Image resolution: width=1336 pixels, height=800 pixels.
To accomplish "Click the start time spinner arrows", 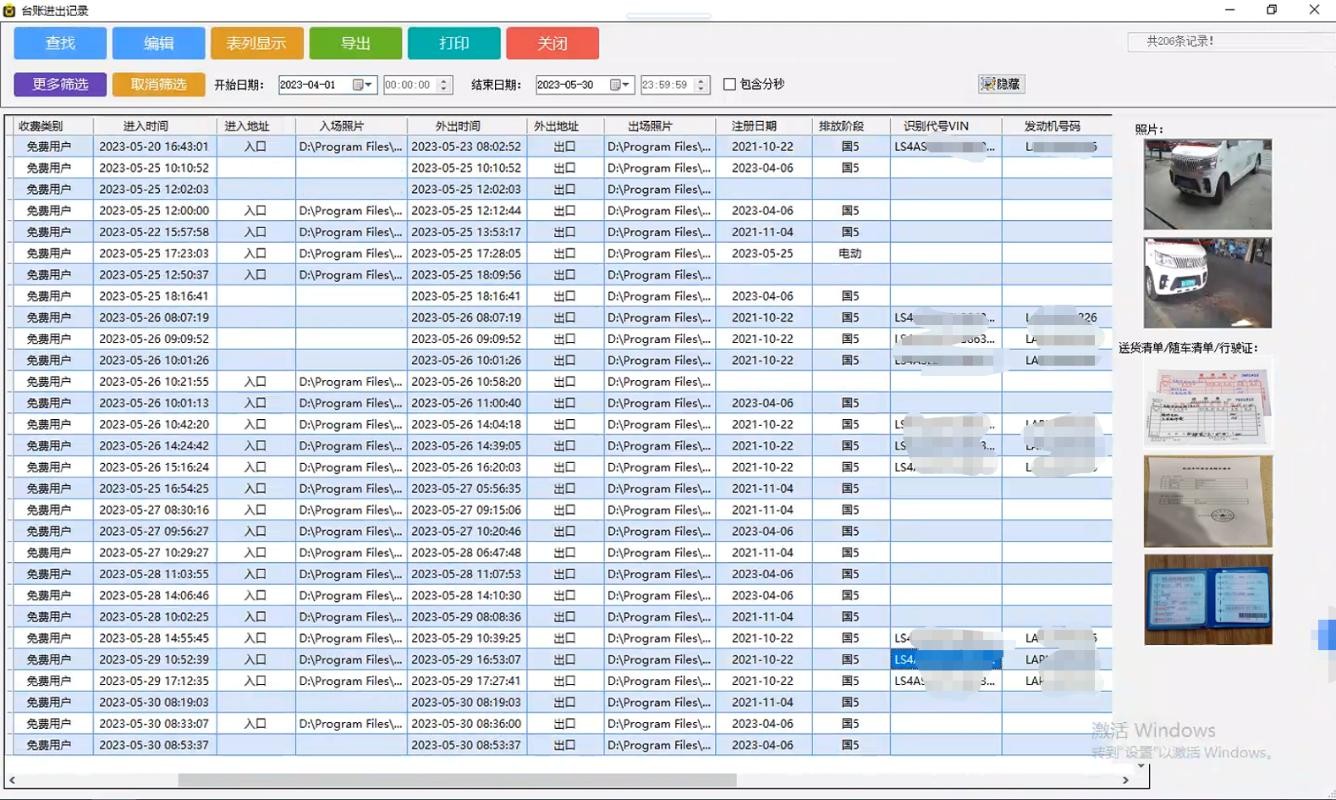I will tap(445, 86).
